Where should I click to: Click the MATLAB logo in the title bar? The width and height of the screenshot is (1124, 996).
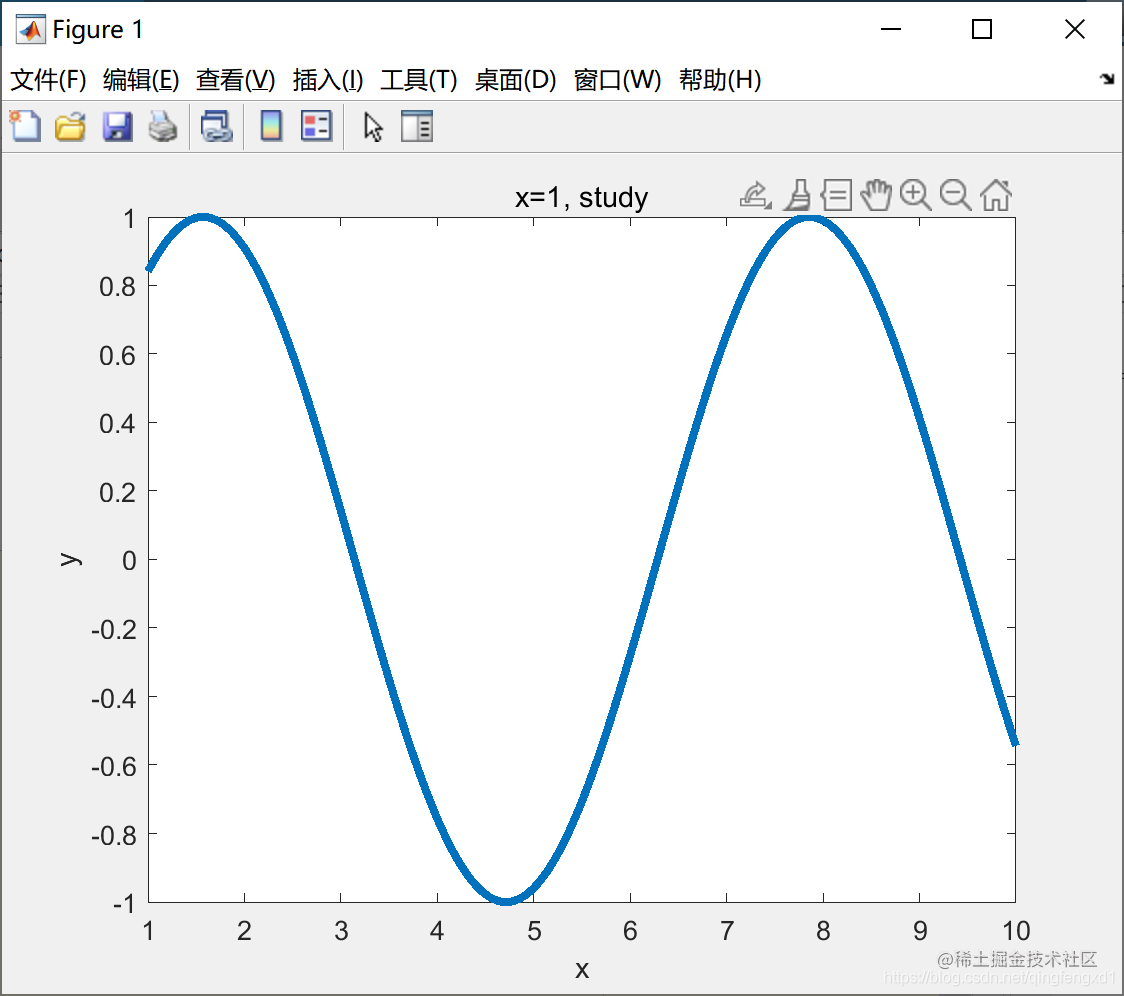[x=30, y=29]
